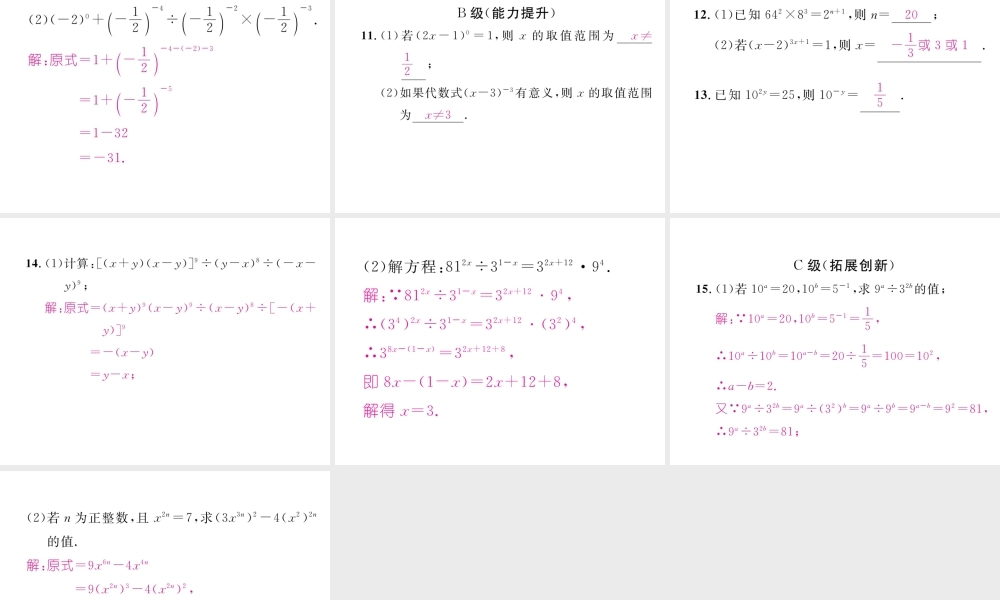Click the line '解:原式=9x^6n-4x^4n'
The width and height of the screenshot is (1000, 600).
(88, 565)
